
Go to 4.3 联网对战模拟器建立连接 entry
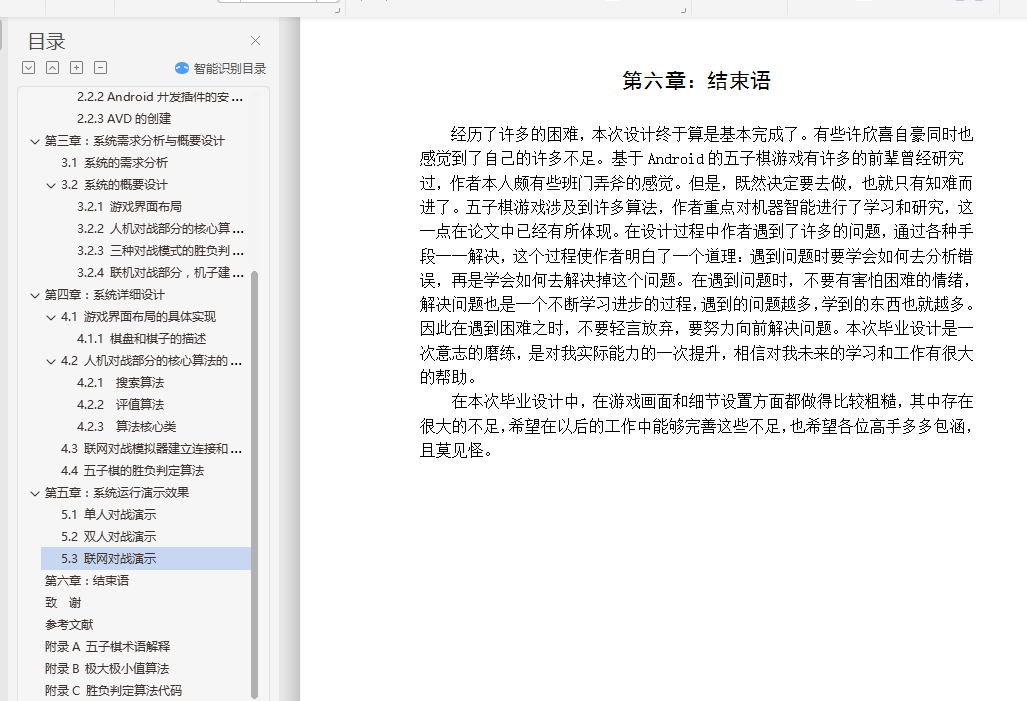point(151,449)
